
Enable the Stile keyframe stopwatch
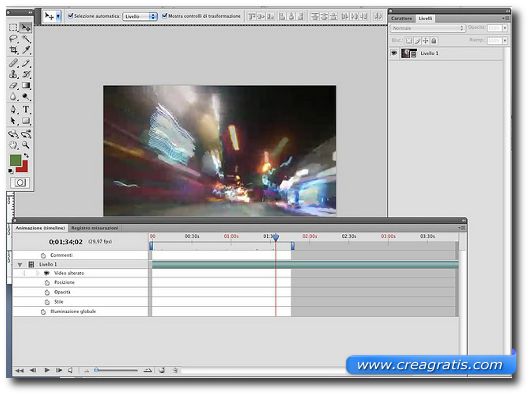pyautogui.click(x=47, y=302)
